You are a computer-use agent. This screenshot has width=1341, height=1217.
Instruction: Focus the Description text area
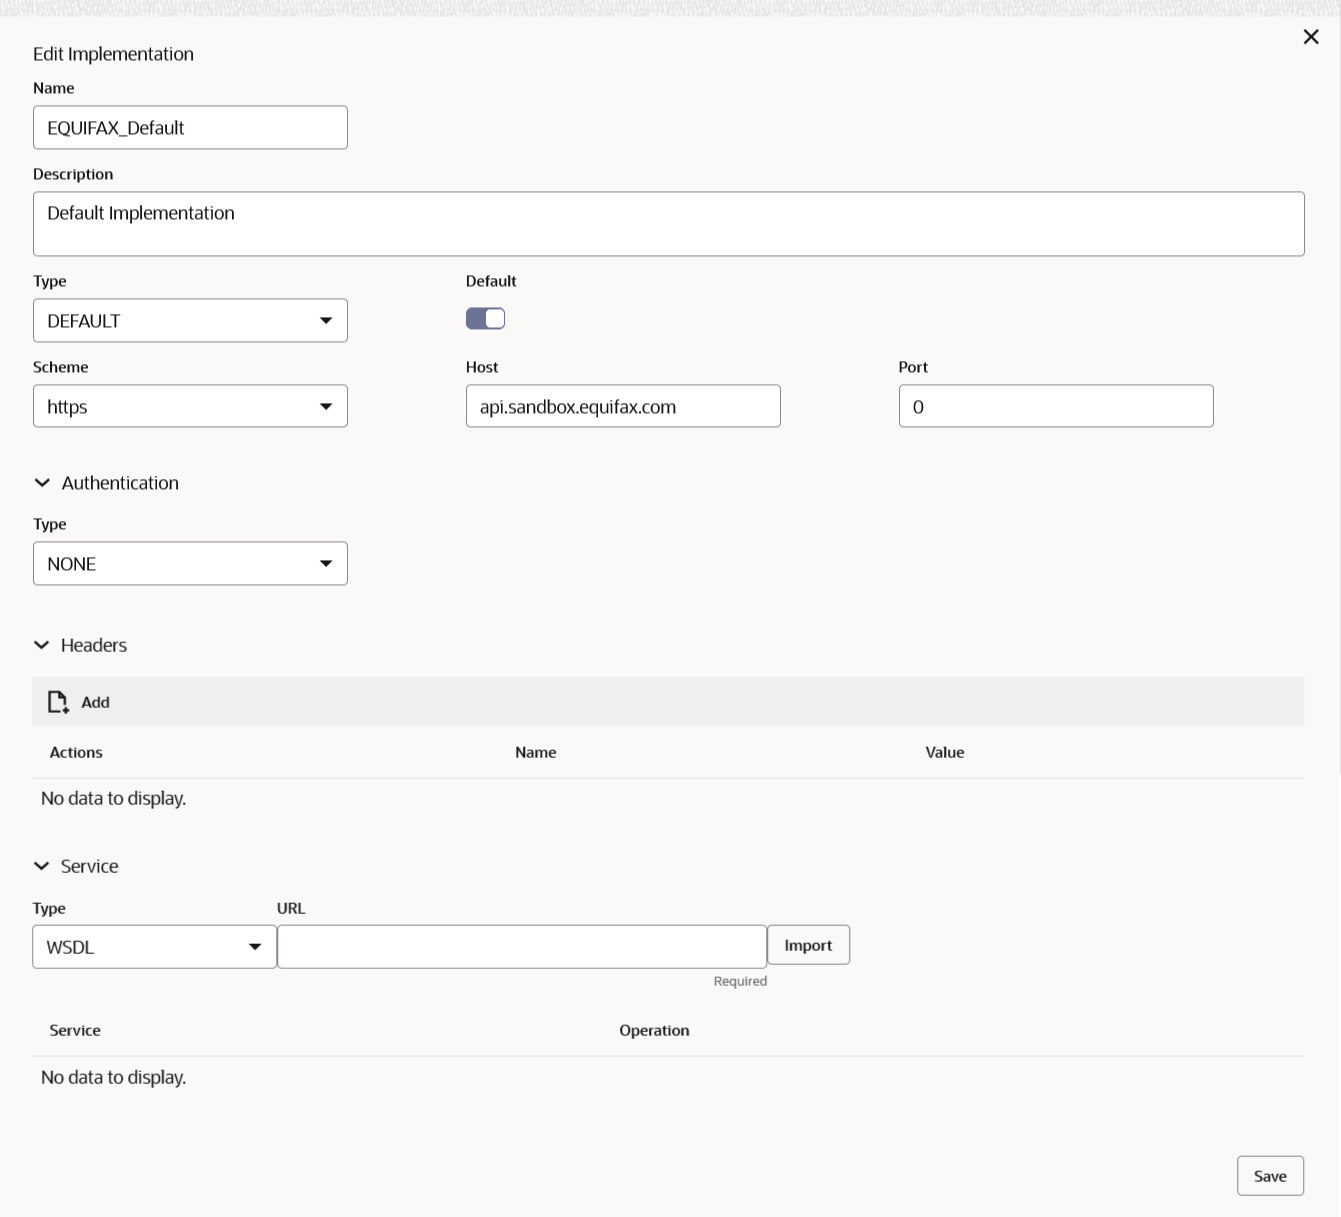click(x=668, y=224)
